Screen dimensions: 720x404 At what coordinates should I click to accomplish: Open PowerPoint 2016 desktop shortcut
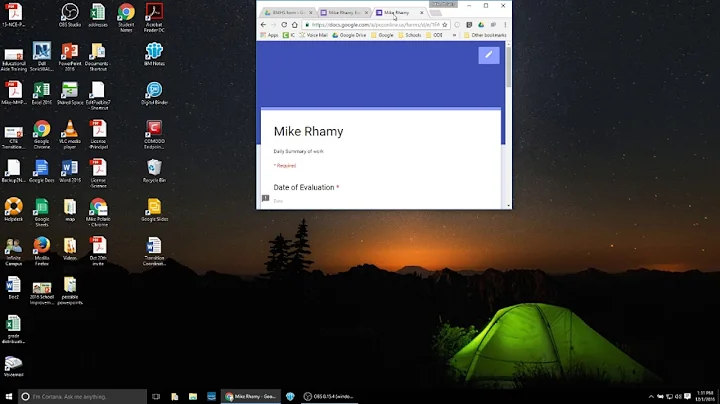coord(70,56)
